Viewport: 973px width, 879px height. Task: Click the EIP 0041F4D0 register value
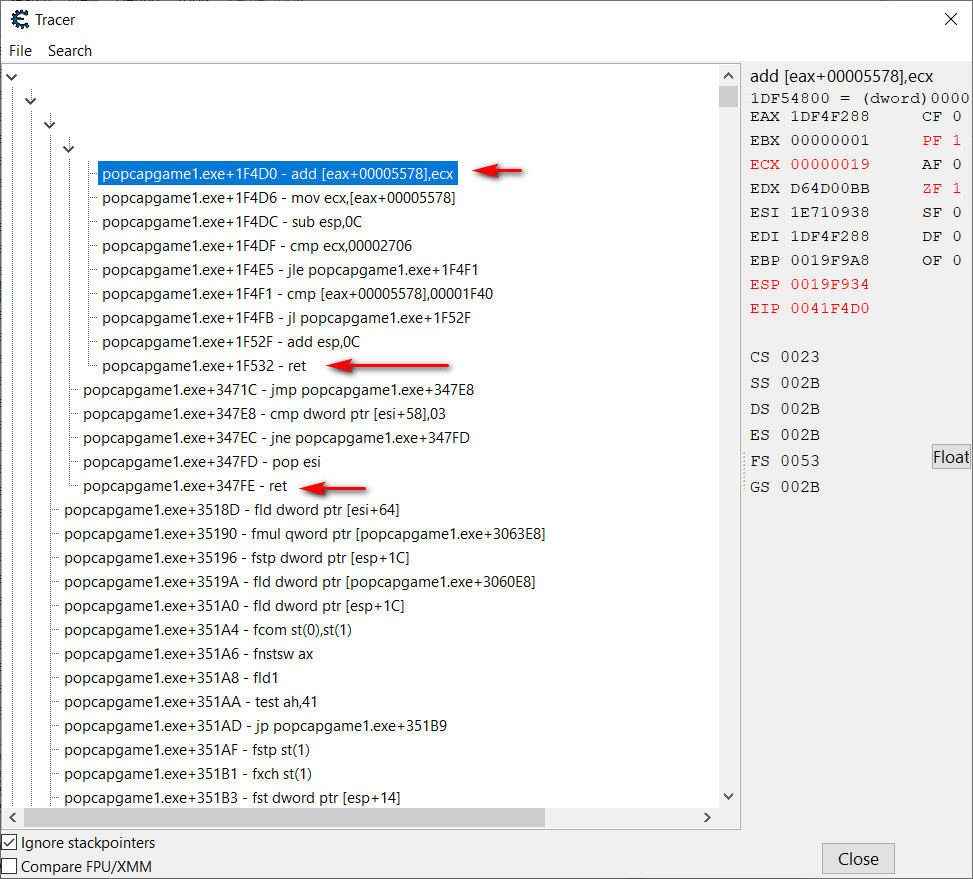[x=810, y=308]
